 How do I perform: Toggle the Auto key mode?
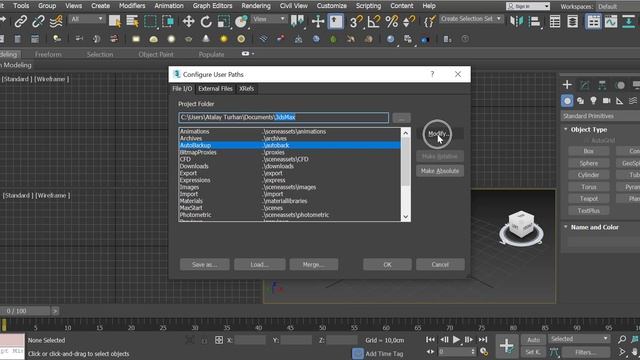[x=533, y=340]
